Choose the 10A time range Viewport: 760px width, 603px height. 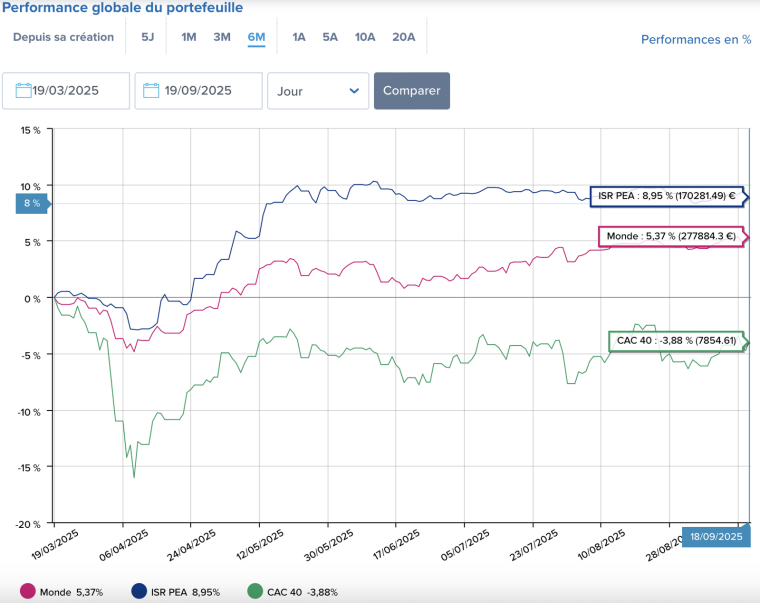pyautogui.click(x=365, y=38)
